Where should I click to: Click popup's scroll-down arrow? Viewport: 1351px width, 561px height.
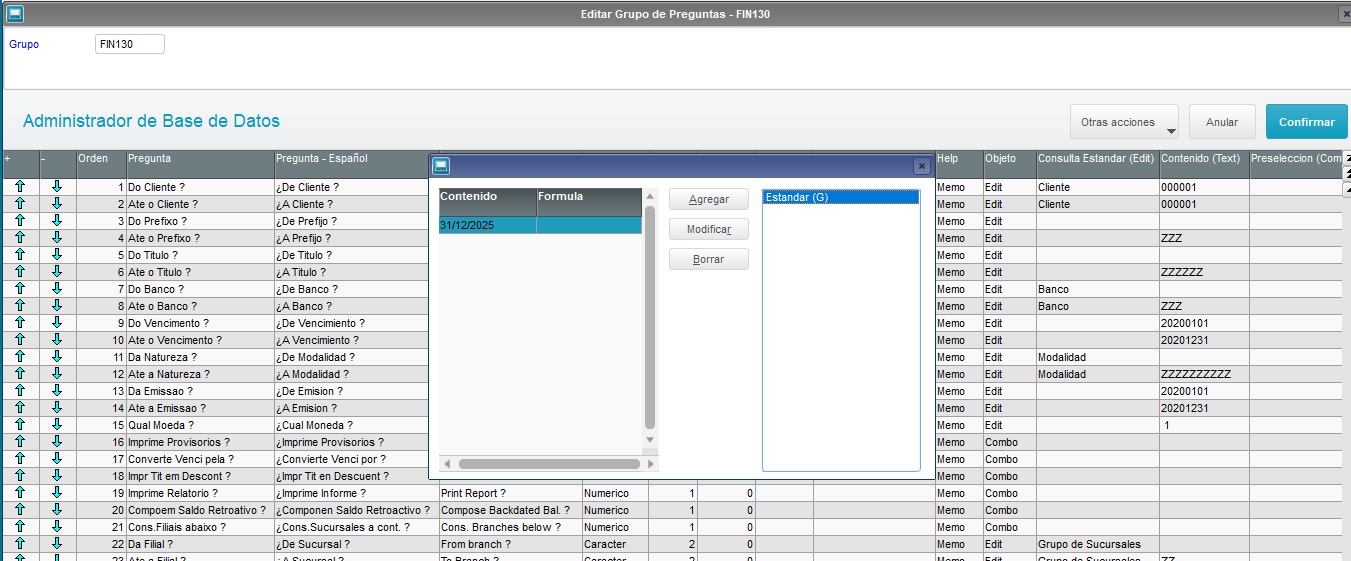(650, 439)
